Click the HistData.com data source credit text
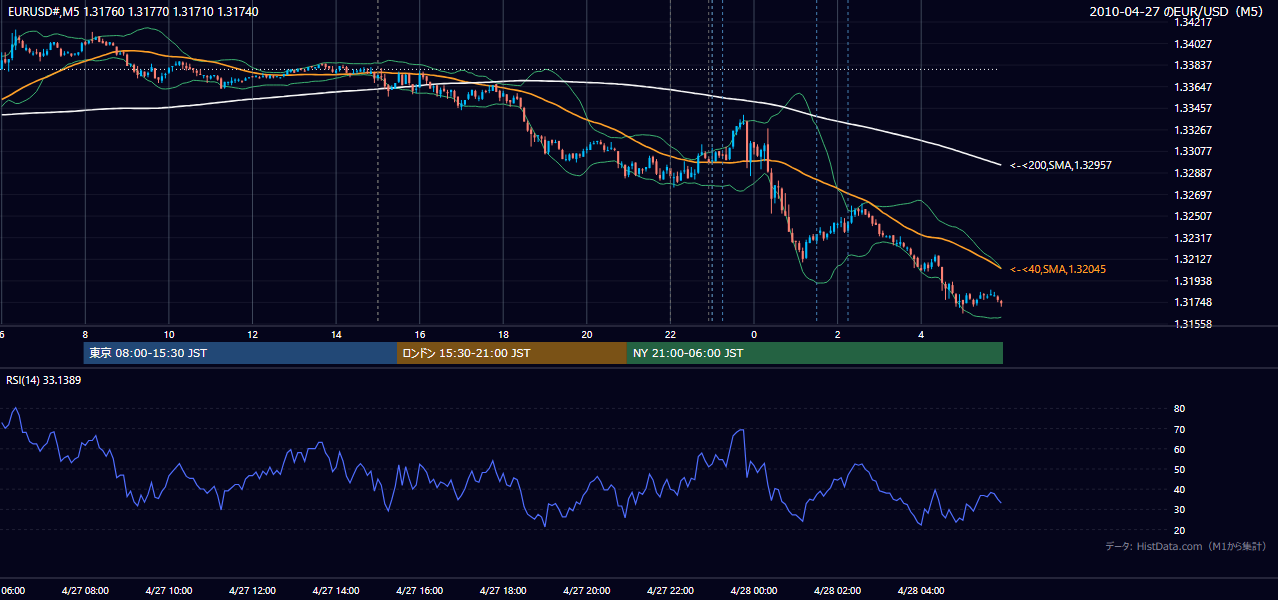The image size is (1278, 600). (x=1186, y=546)
